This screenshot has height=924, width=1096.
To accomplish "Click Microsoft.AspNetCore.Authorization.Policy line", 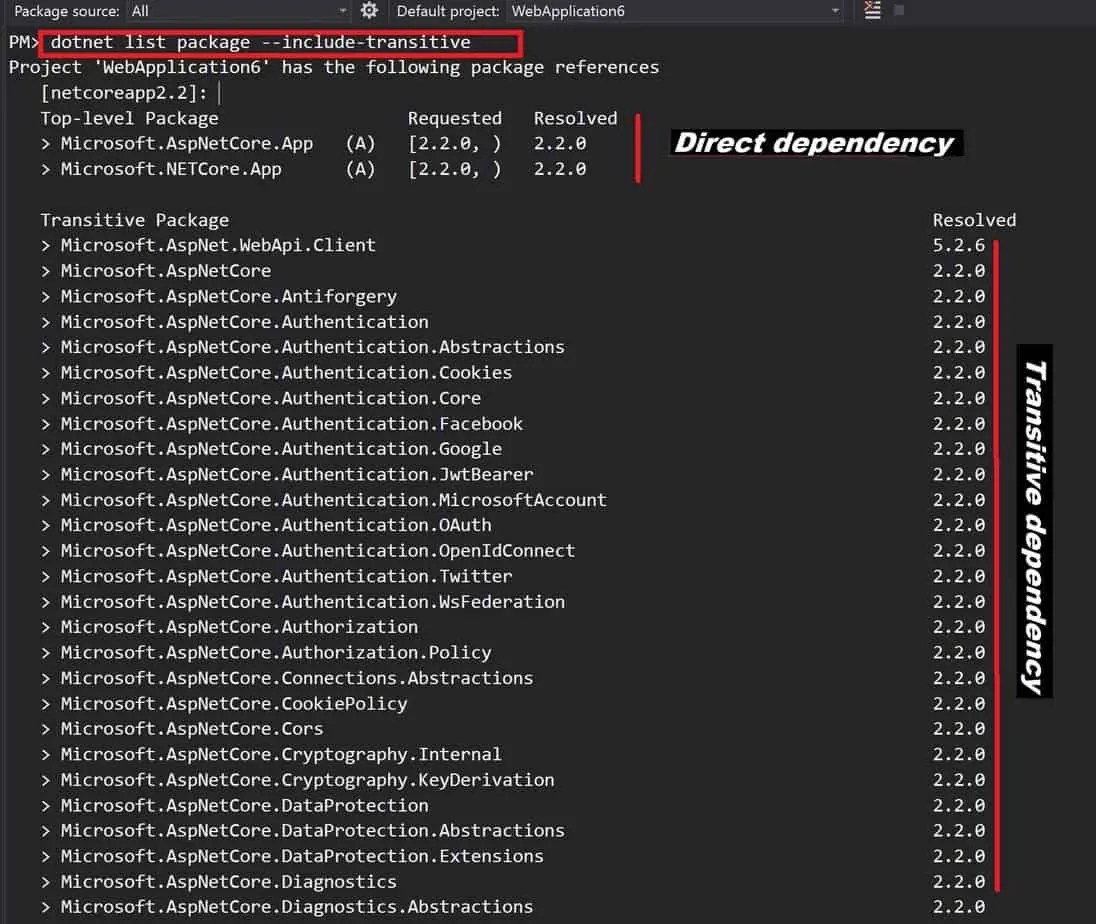I will click(x=266, y=653).
